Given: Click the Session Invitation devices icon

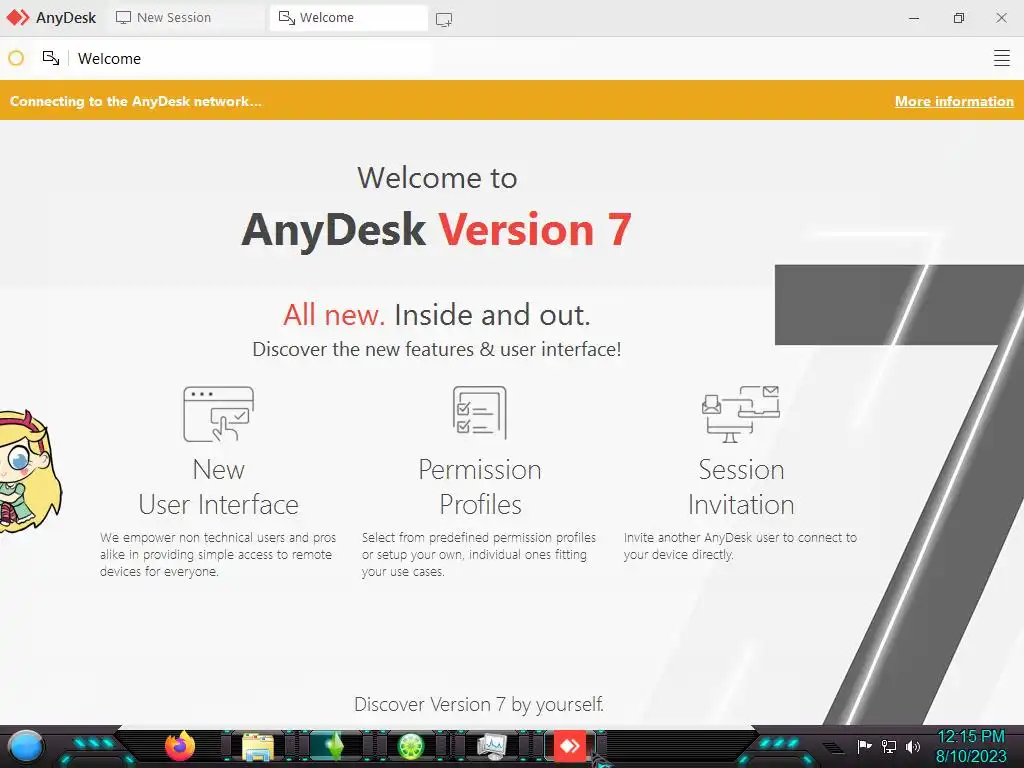Looking at the screenshot, I should point(741,413).
